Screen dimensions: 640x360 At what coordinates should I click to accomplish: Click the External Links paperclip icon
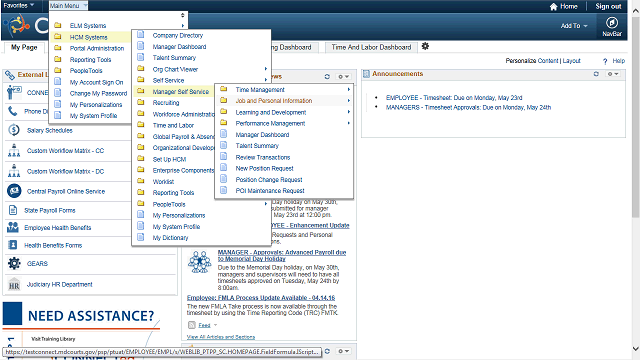click(10, 75)
